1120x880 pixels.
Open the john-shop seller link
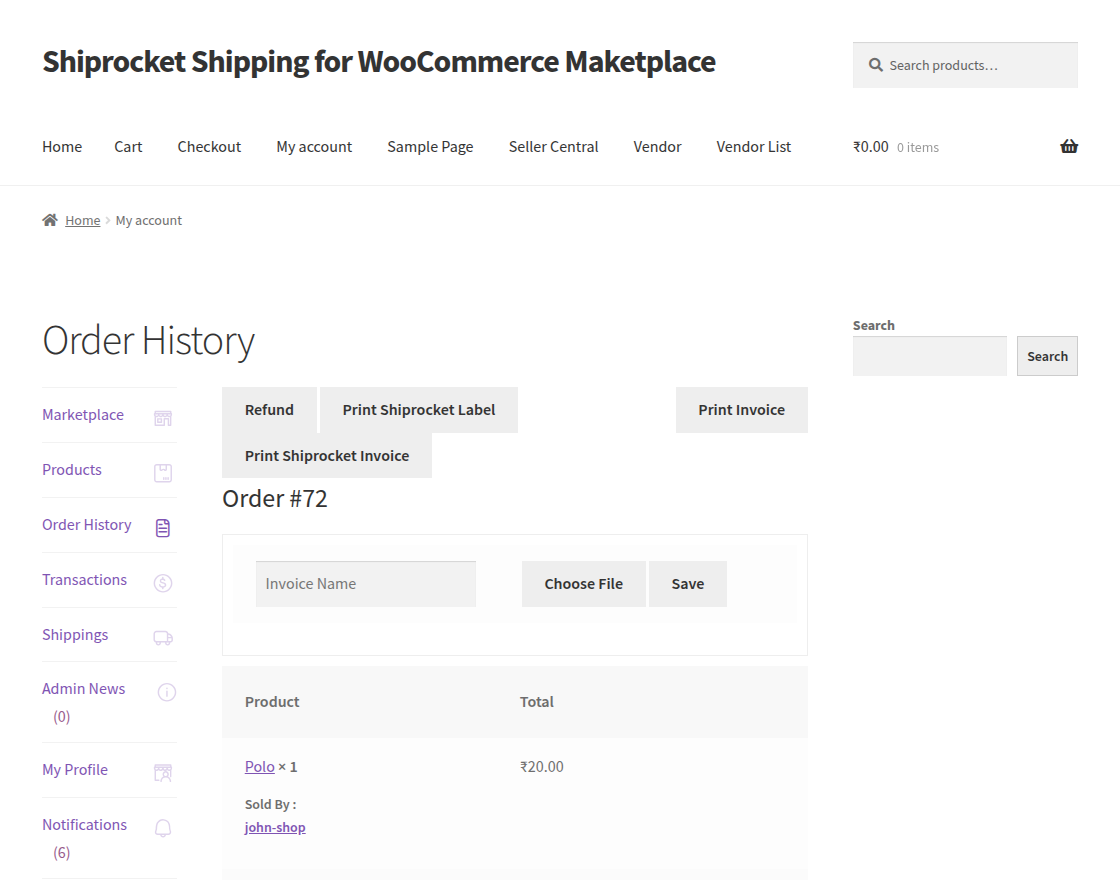pyautogui.click(x=275, y=827)
